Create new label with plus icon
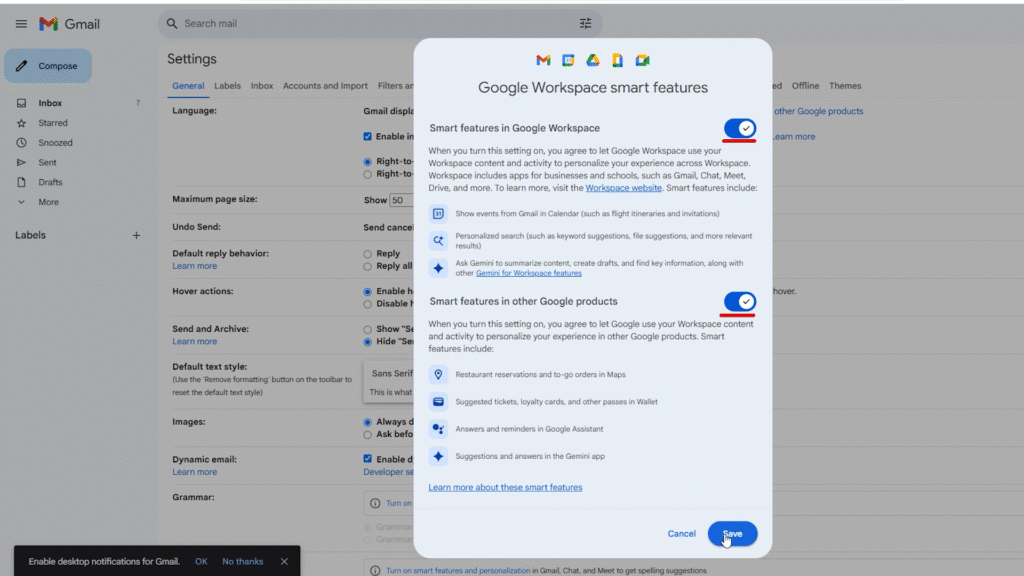 point(137,235)
